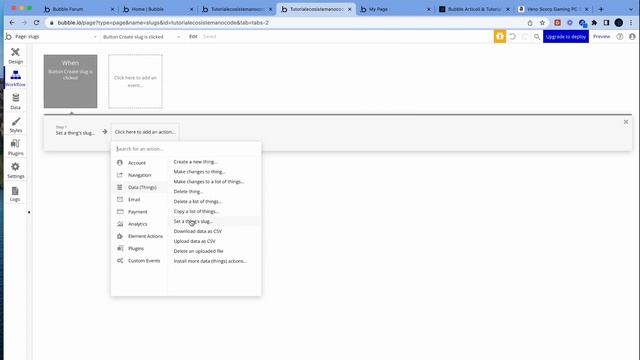640x360 pixels.
Task: Switch to the Bubble Articoli & Tutorial browser tab
Action: point(474,9)
